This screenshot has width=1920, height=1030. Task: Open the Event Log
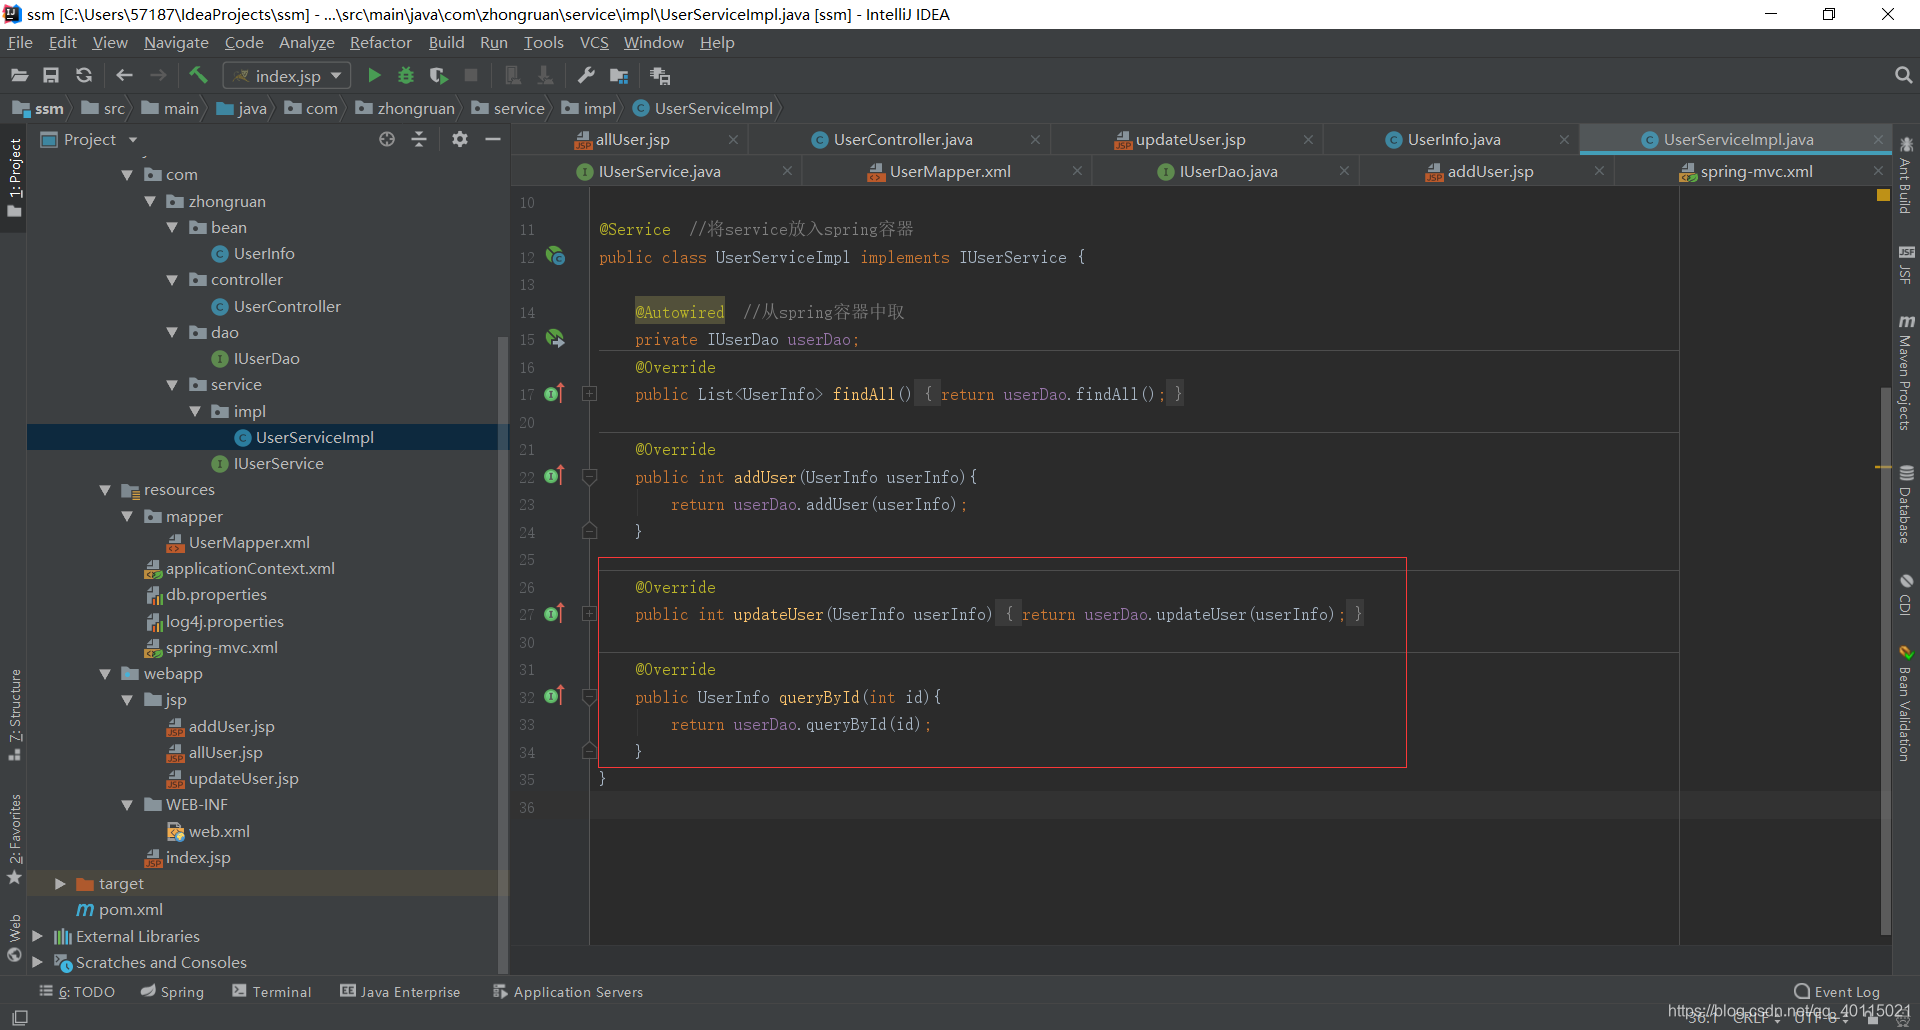(x=1837, y=991)
